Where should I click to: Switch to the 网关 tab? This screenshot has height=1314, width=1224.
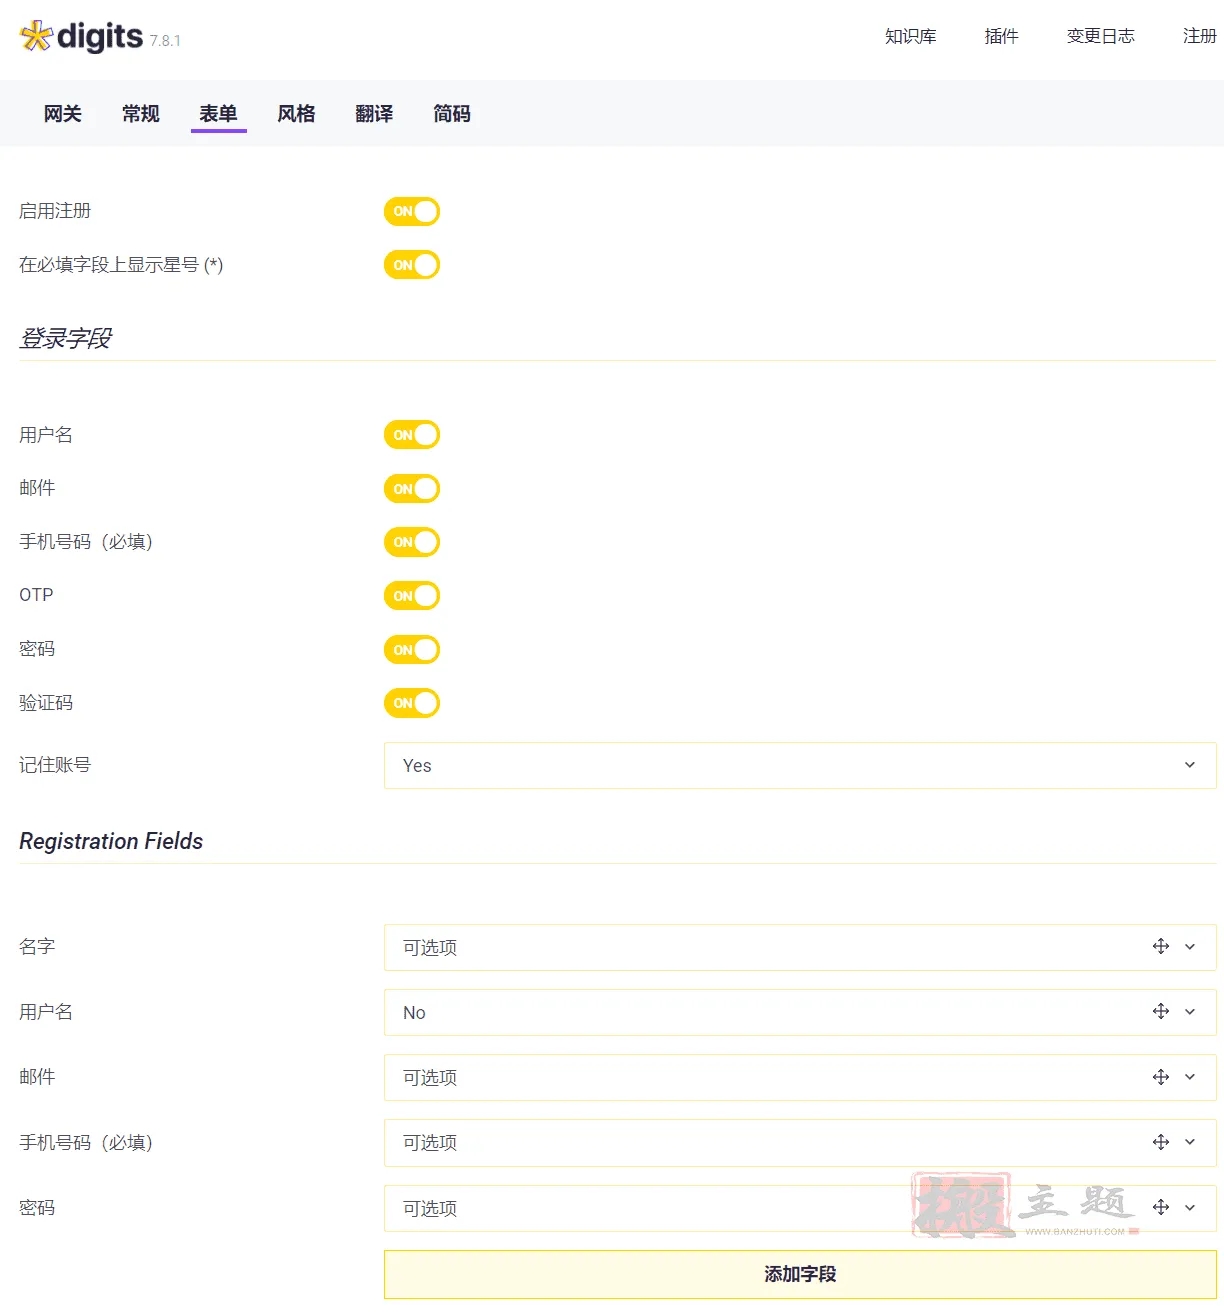coord(62,114)
